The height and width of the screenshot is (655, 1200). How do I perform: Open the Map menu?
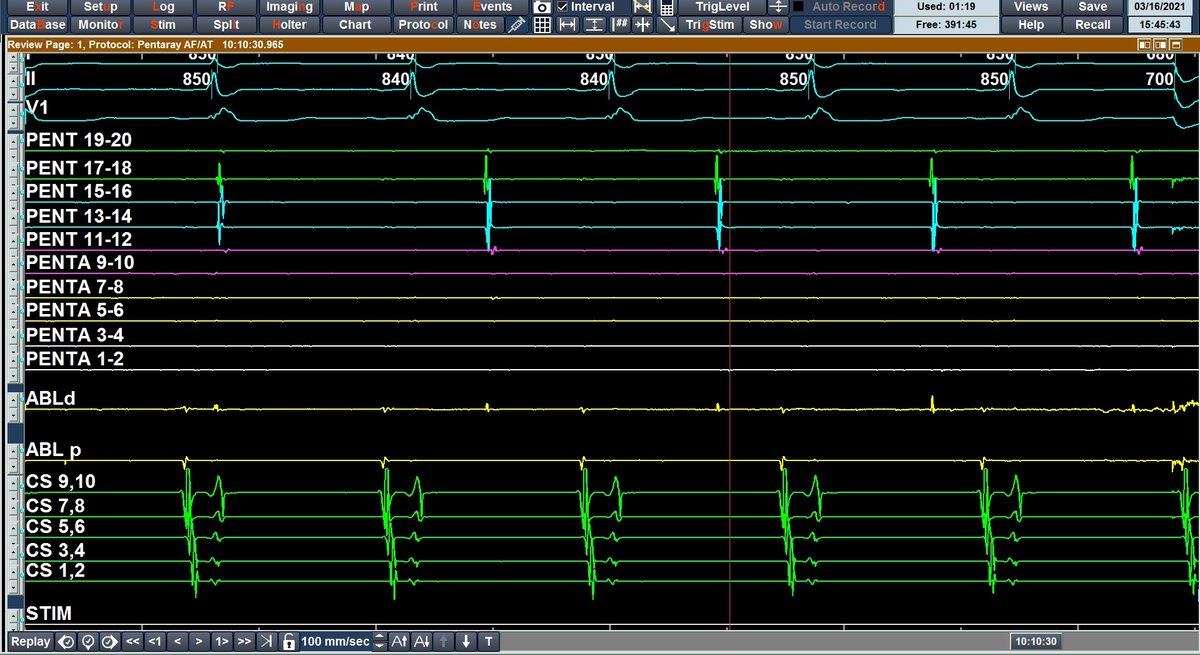[x=355, y=7]
